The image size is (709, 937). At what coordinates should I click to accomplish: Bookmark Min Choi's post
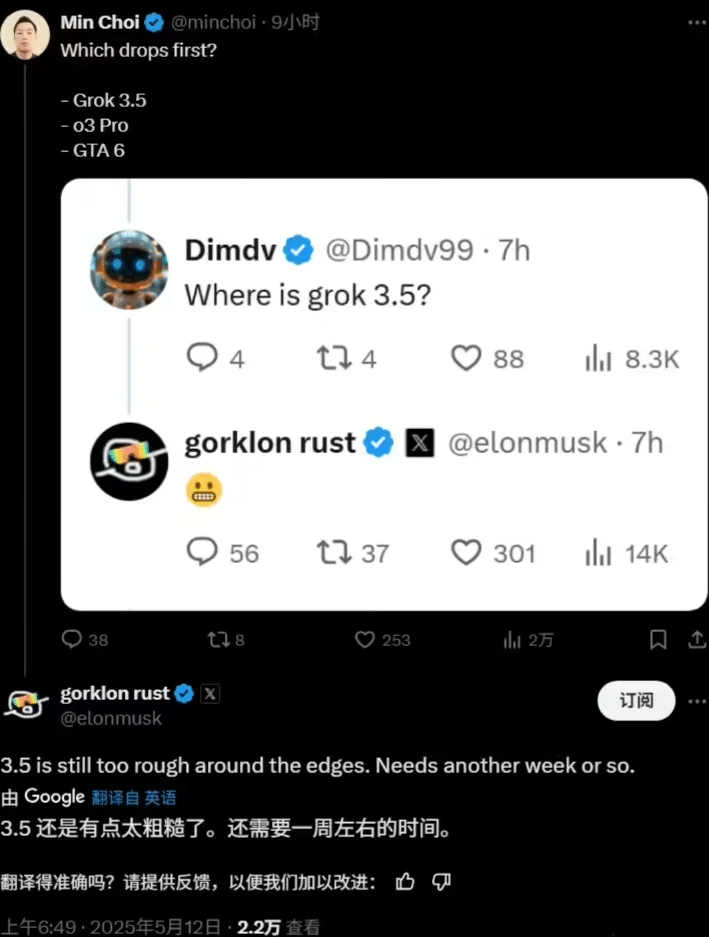point(658,640)
